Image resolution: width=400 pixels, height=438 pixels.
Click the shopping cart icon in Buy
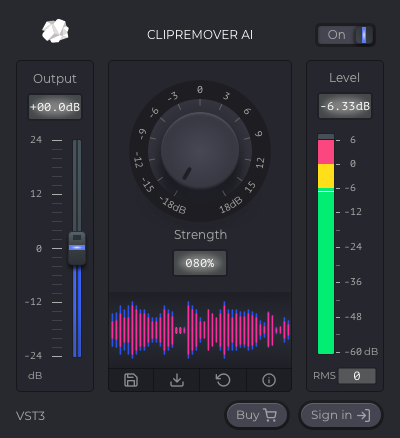pos(270,415)
